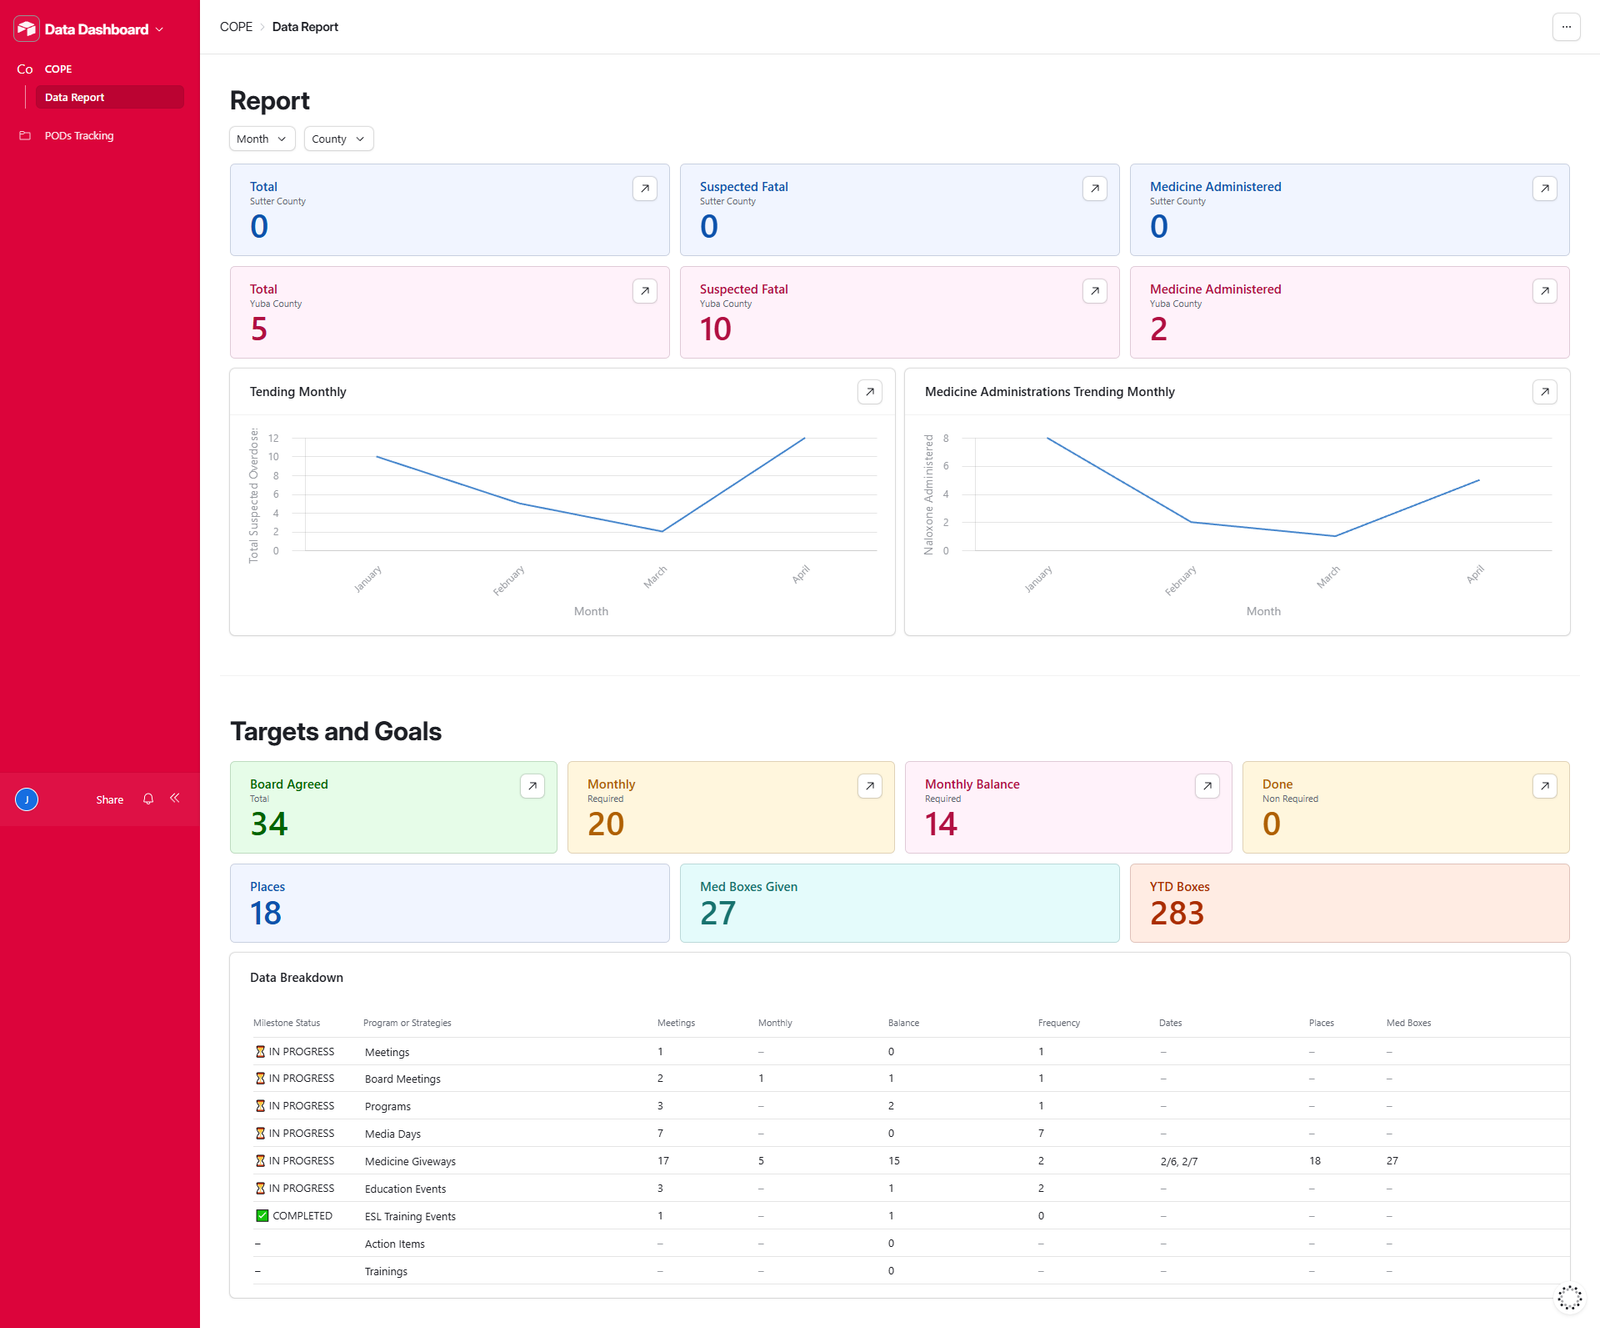1600x1328 pixels.
Task: Click the Programs row name
Action: [x=388, y=1106]
